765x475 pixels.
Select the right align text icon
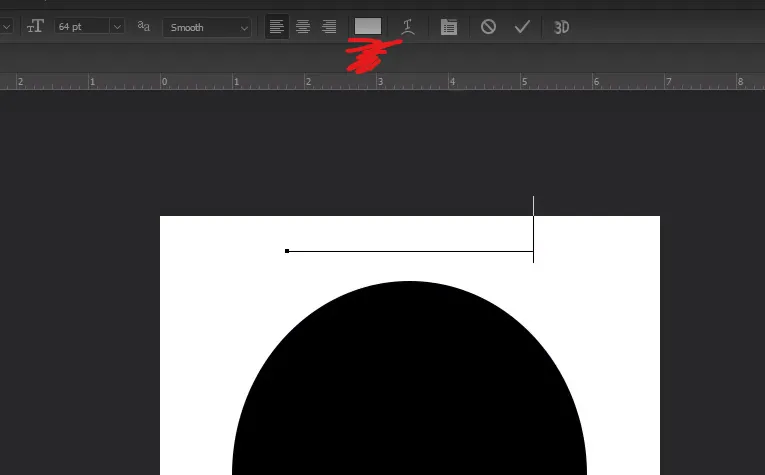(329, 26)
